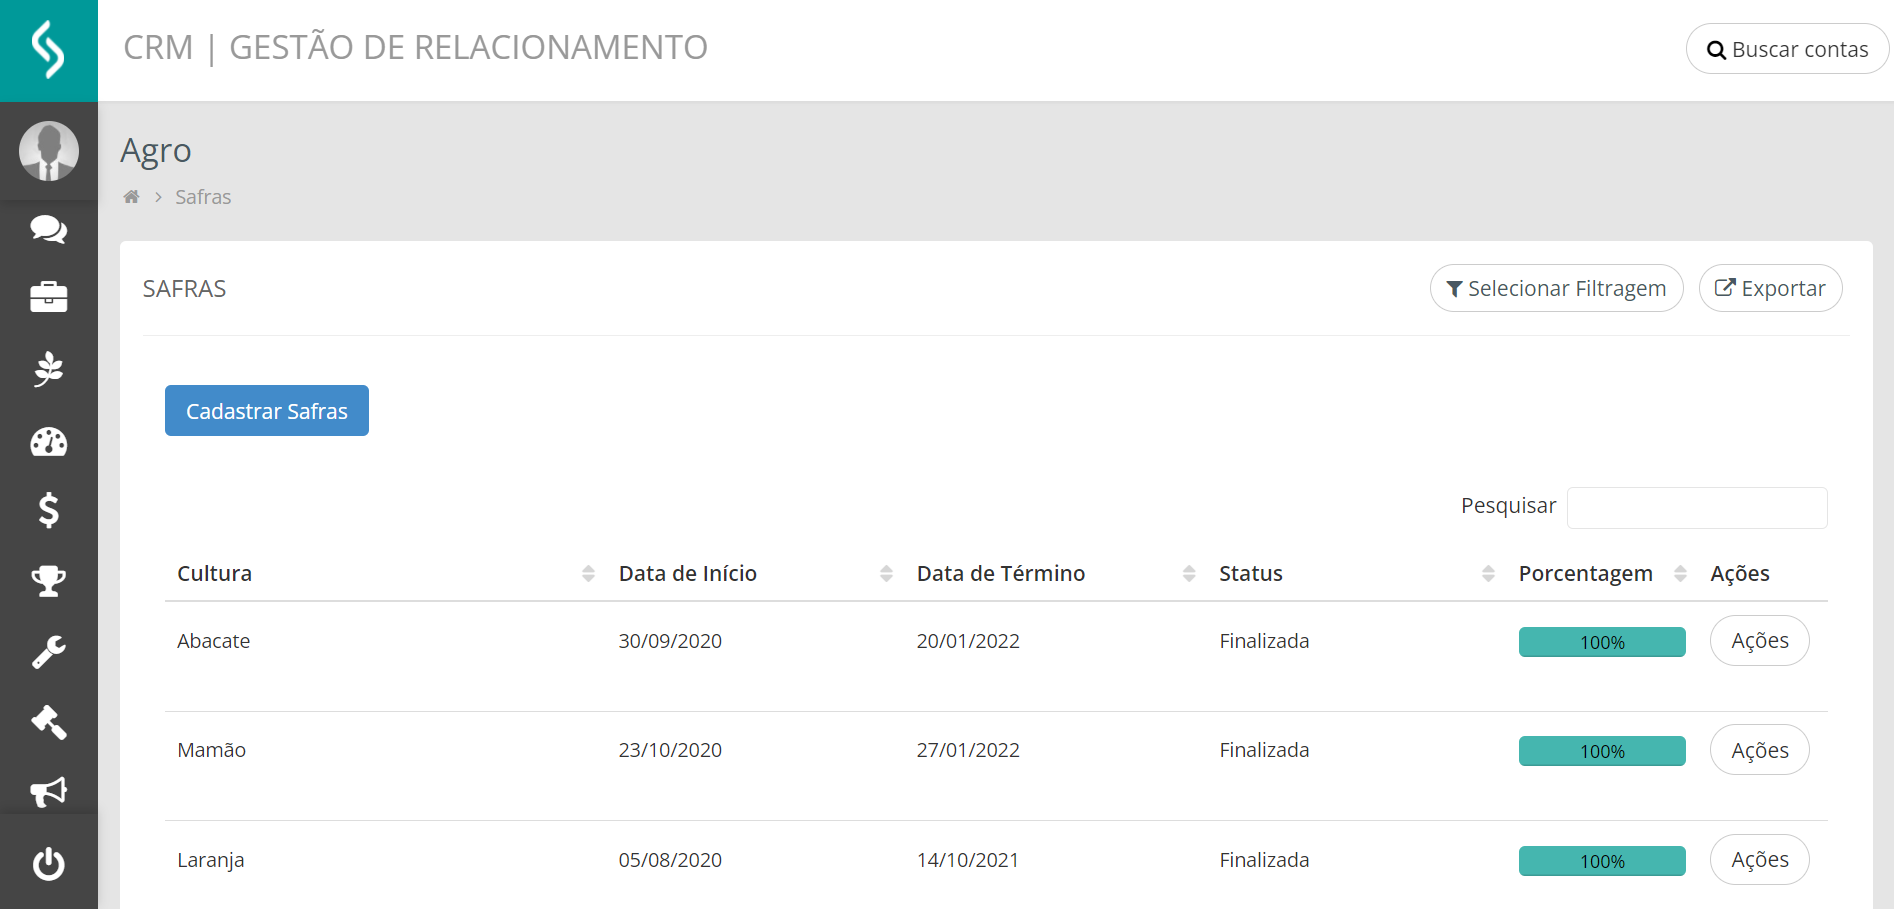This screenshot has width=1894, height=909.
Task: Open the chat conversations sidebar icon
Action: pos(48,230)
